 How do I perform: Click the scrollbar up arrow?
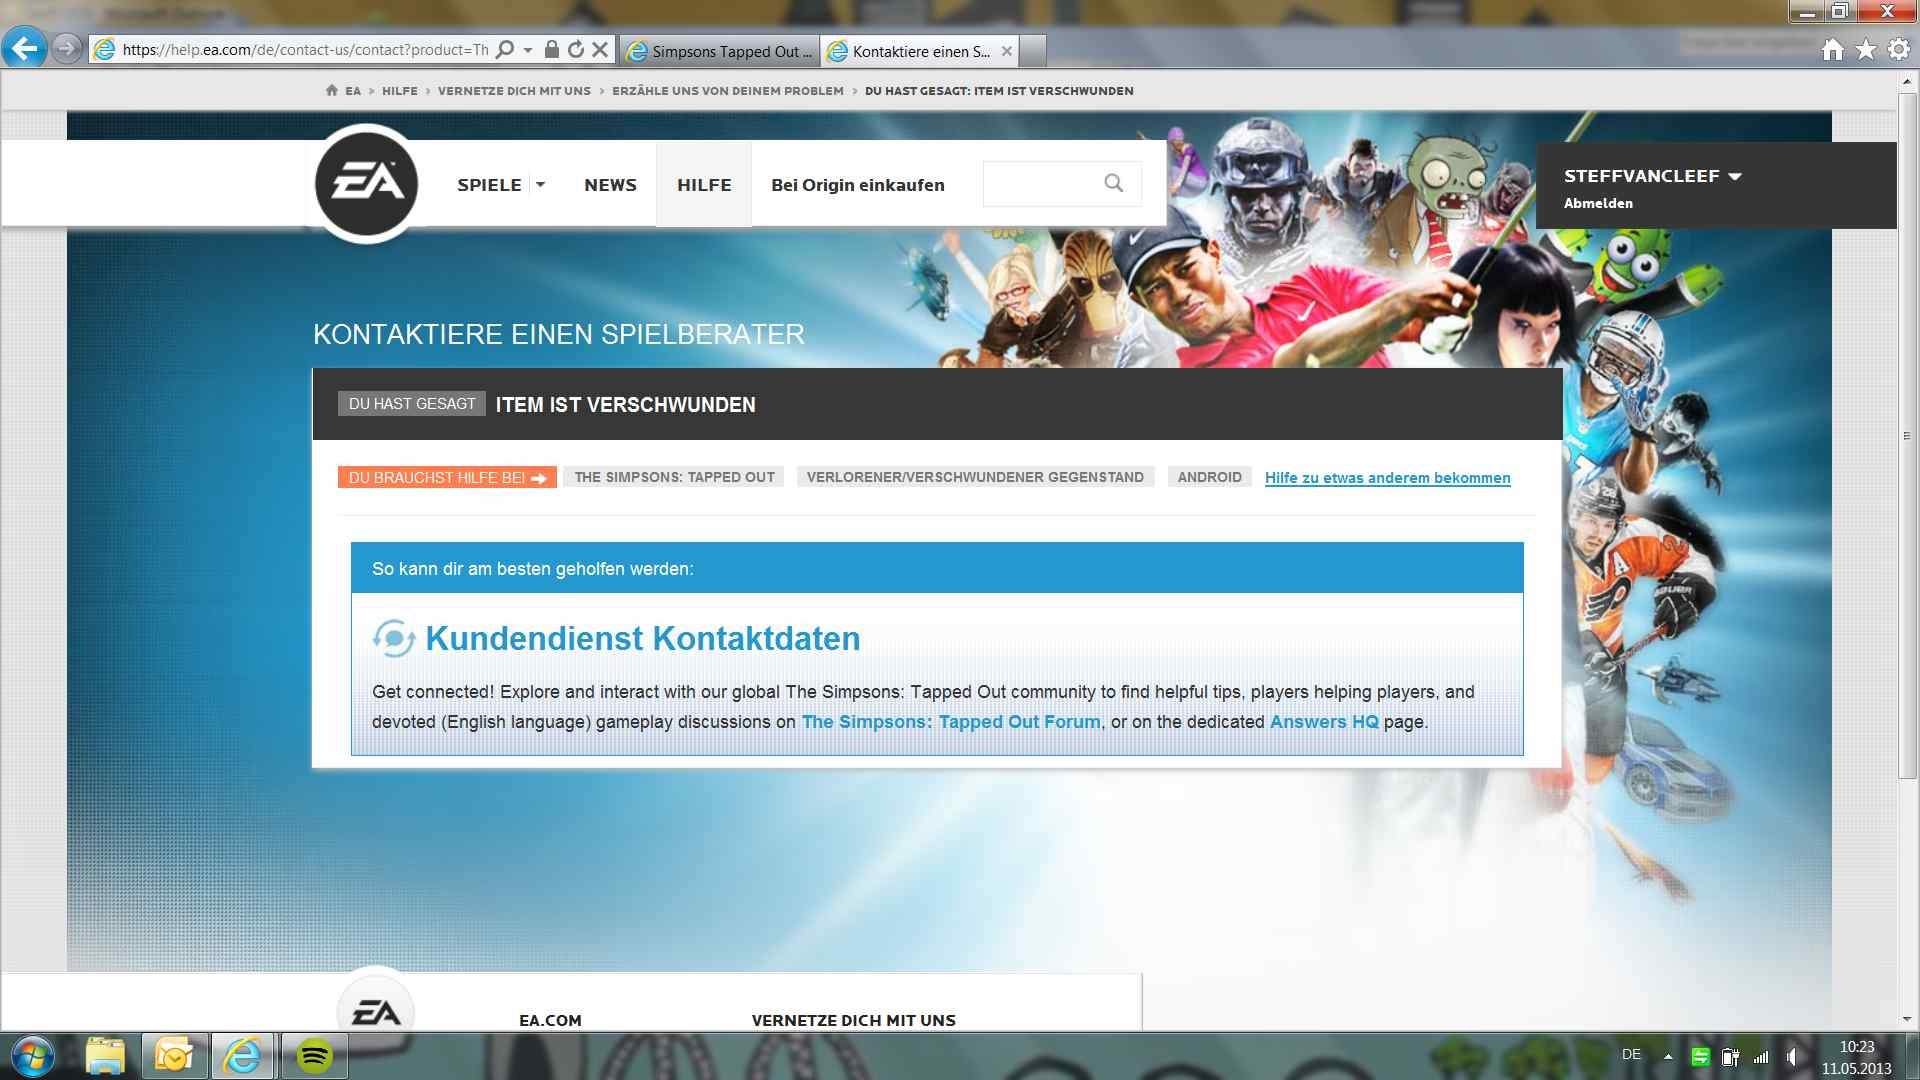(1907, 80)
